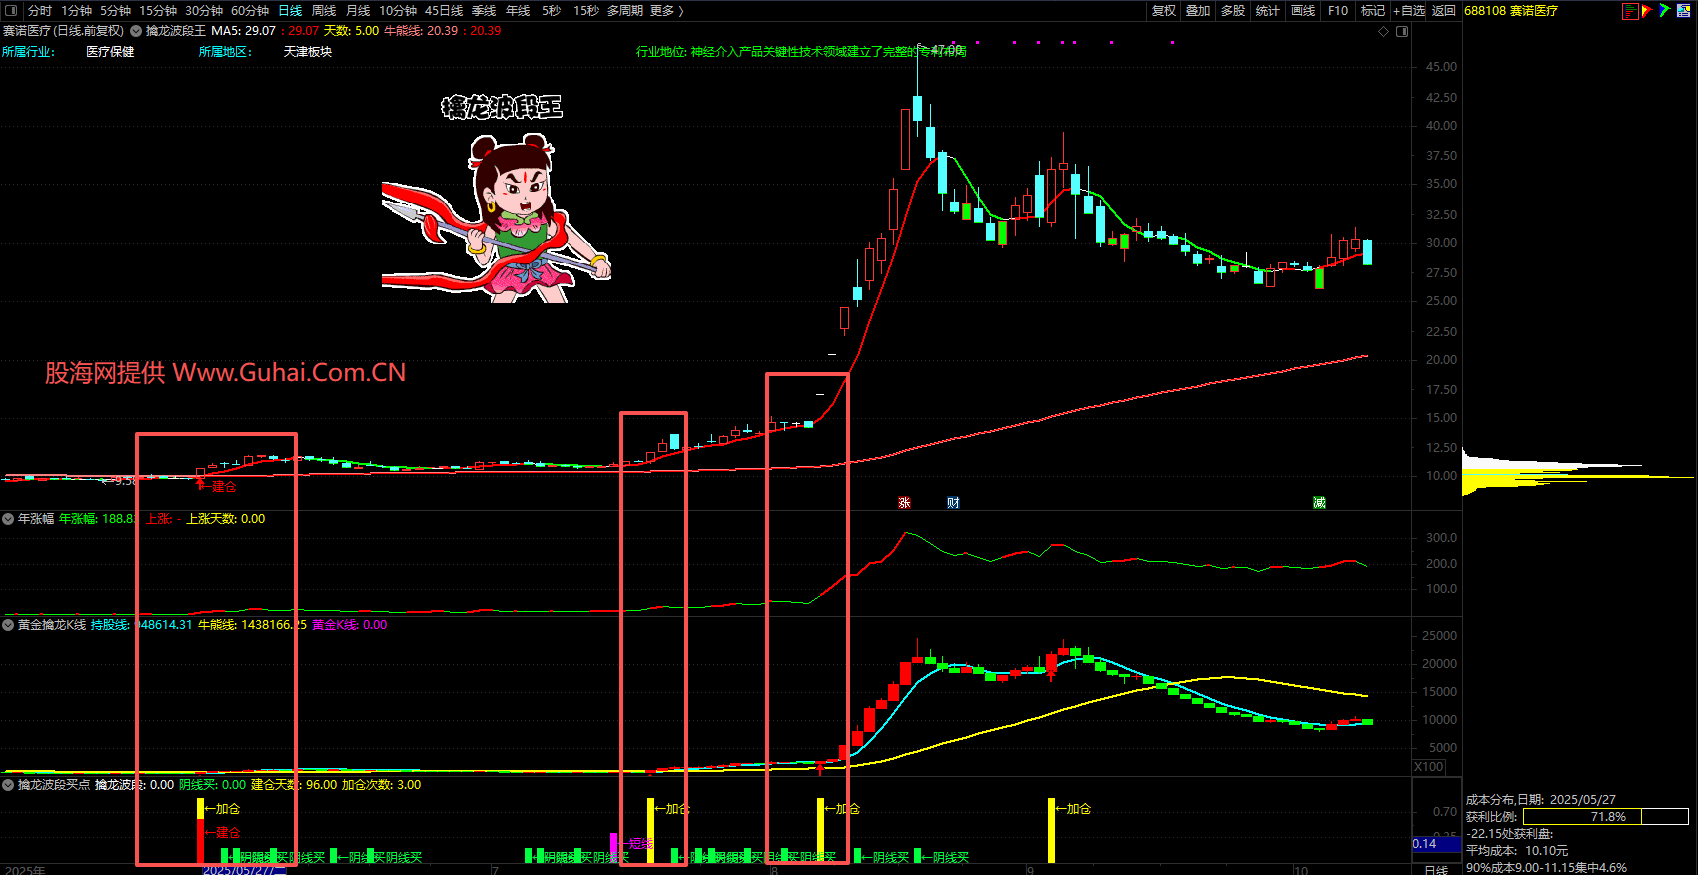Expand the 黄金擒龙K线 indicator dropdown
This screenshot has height=875, width=1698.
click(x=8, y=625)
